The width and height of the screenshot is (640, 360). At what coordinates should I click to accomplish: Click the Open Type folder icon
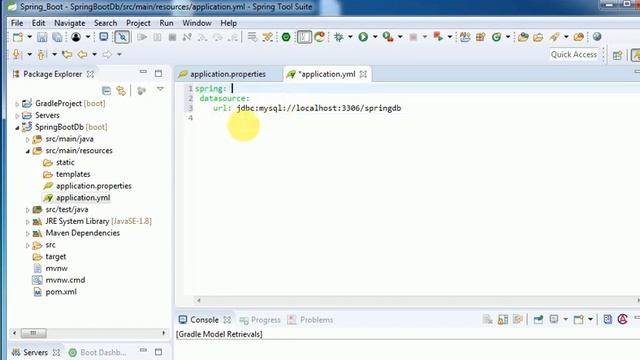click(x=523, y=37)
